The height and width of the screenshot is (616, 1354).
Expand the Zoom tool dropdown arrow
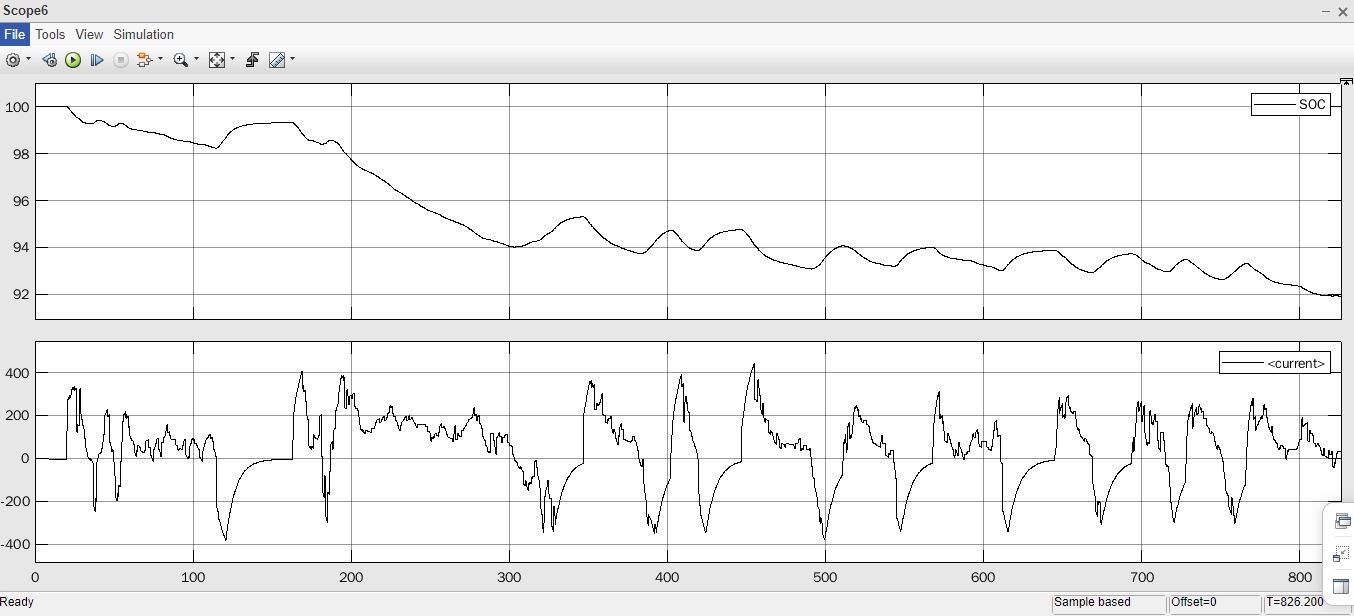click(x=195, y=60)
